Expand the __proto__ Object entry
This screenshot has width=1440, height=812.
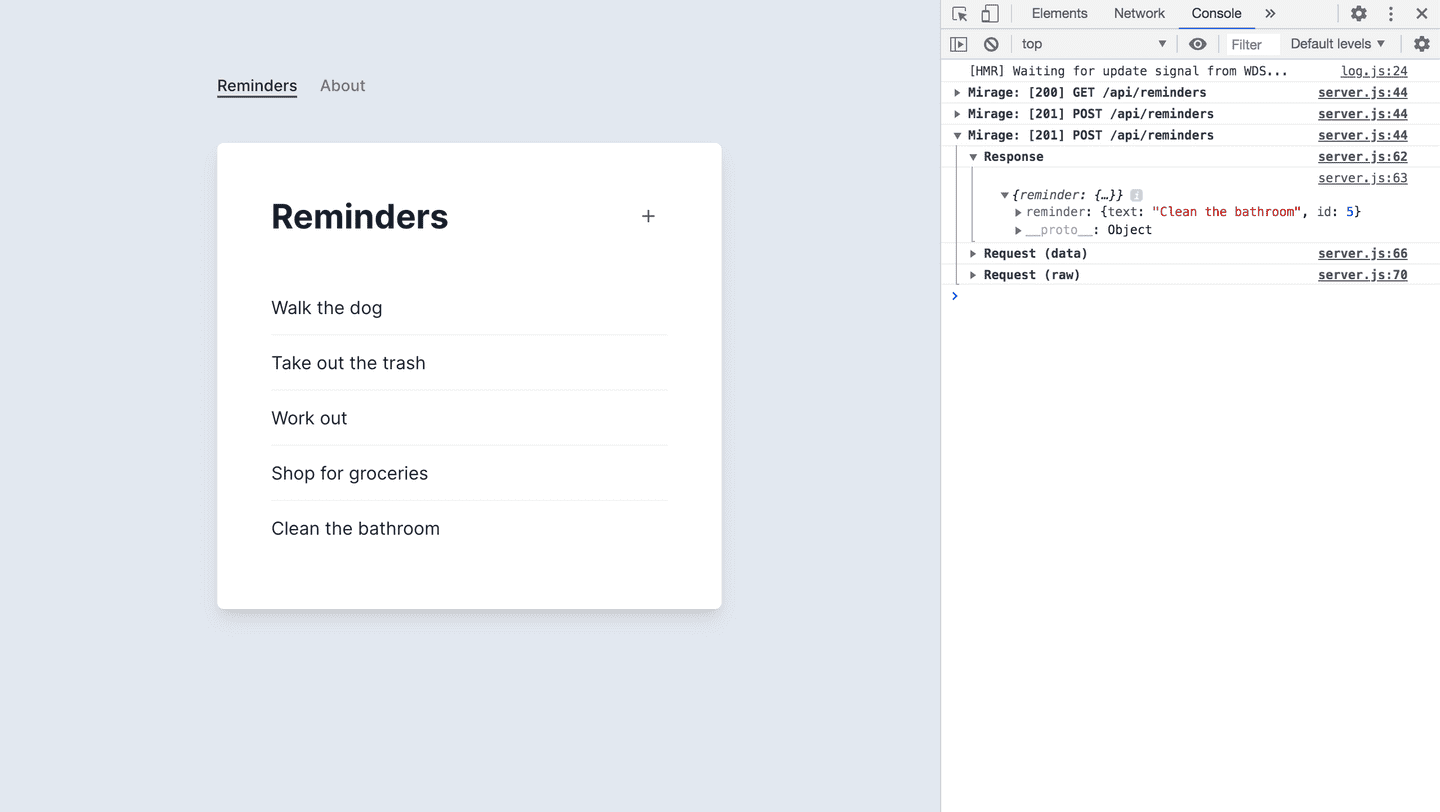1018,229
